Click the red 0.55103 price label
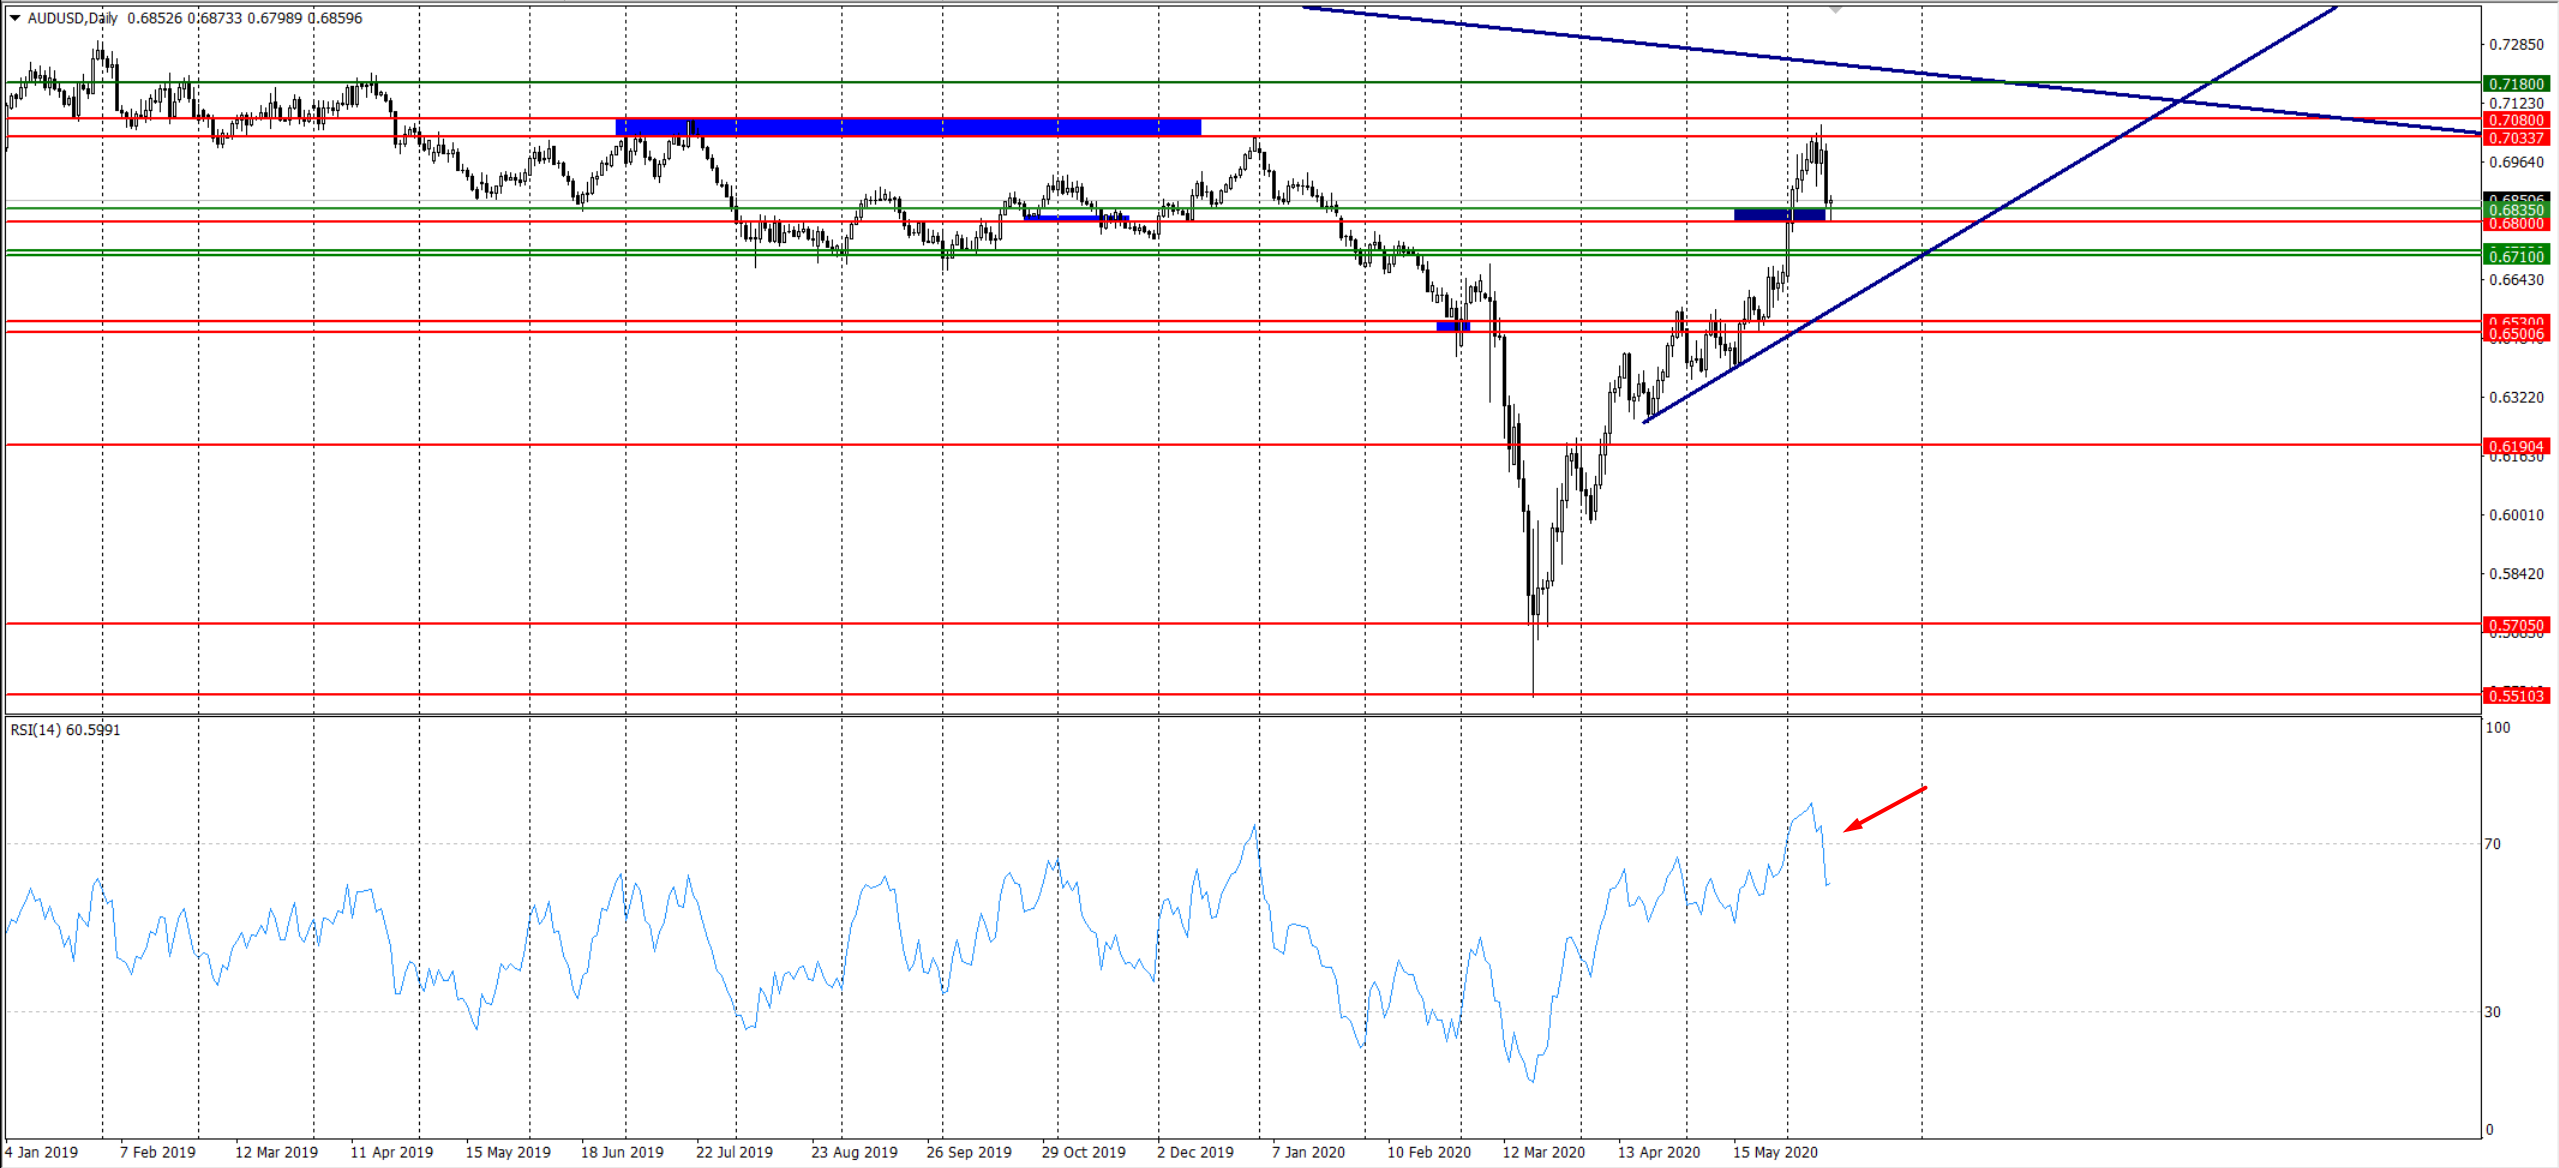Image resolution: width=2559 pixels, height=1168 pixels. point(2516,695)
